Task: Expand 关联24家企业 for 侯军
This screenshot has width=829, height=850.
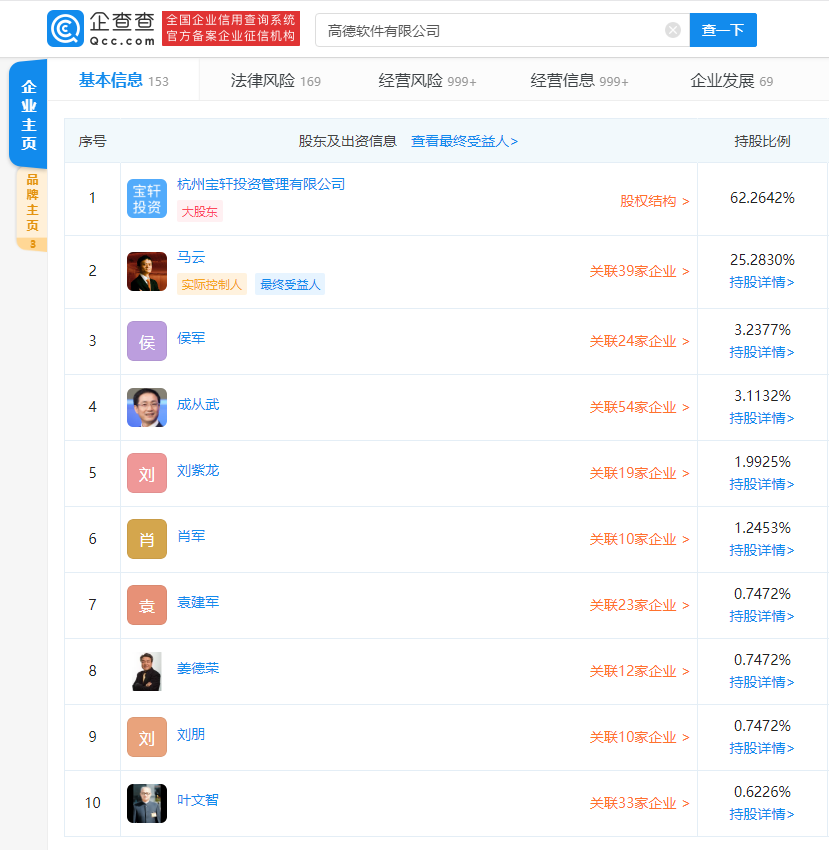Action: tap(639, 341)
